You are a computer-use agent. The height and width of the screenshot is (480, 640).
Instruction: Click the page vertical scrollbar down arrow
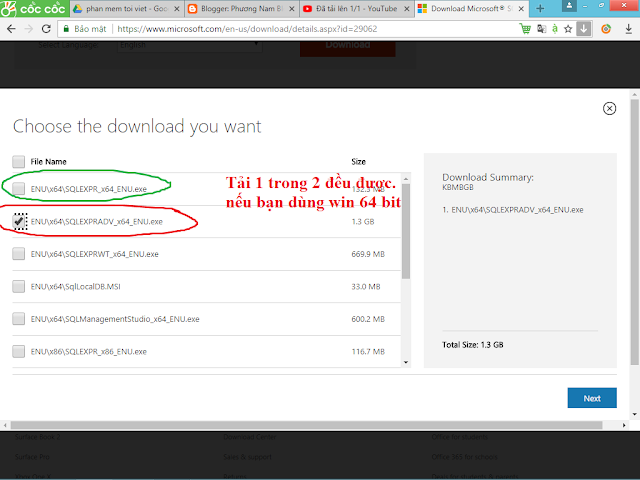pos(634,414)
